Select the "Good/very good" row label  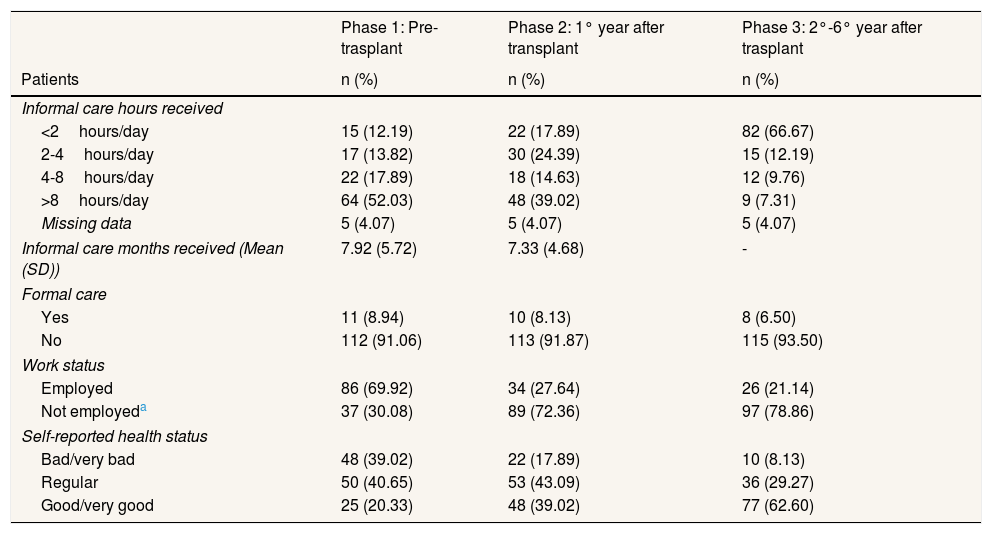[x=97, y=506]
